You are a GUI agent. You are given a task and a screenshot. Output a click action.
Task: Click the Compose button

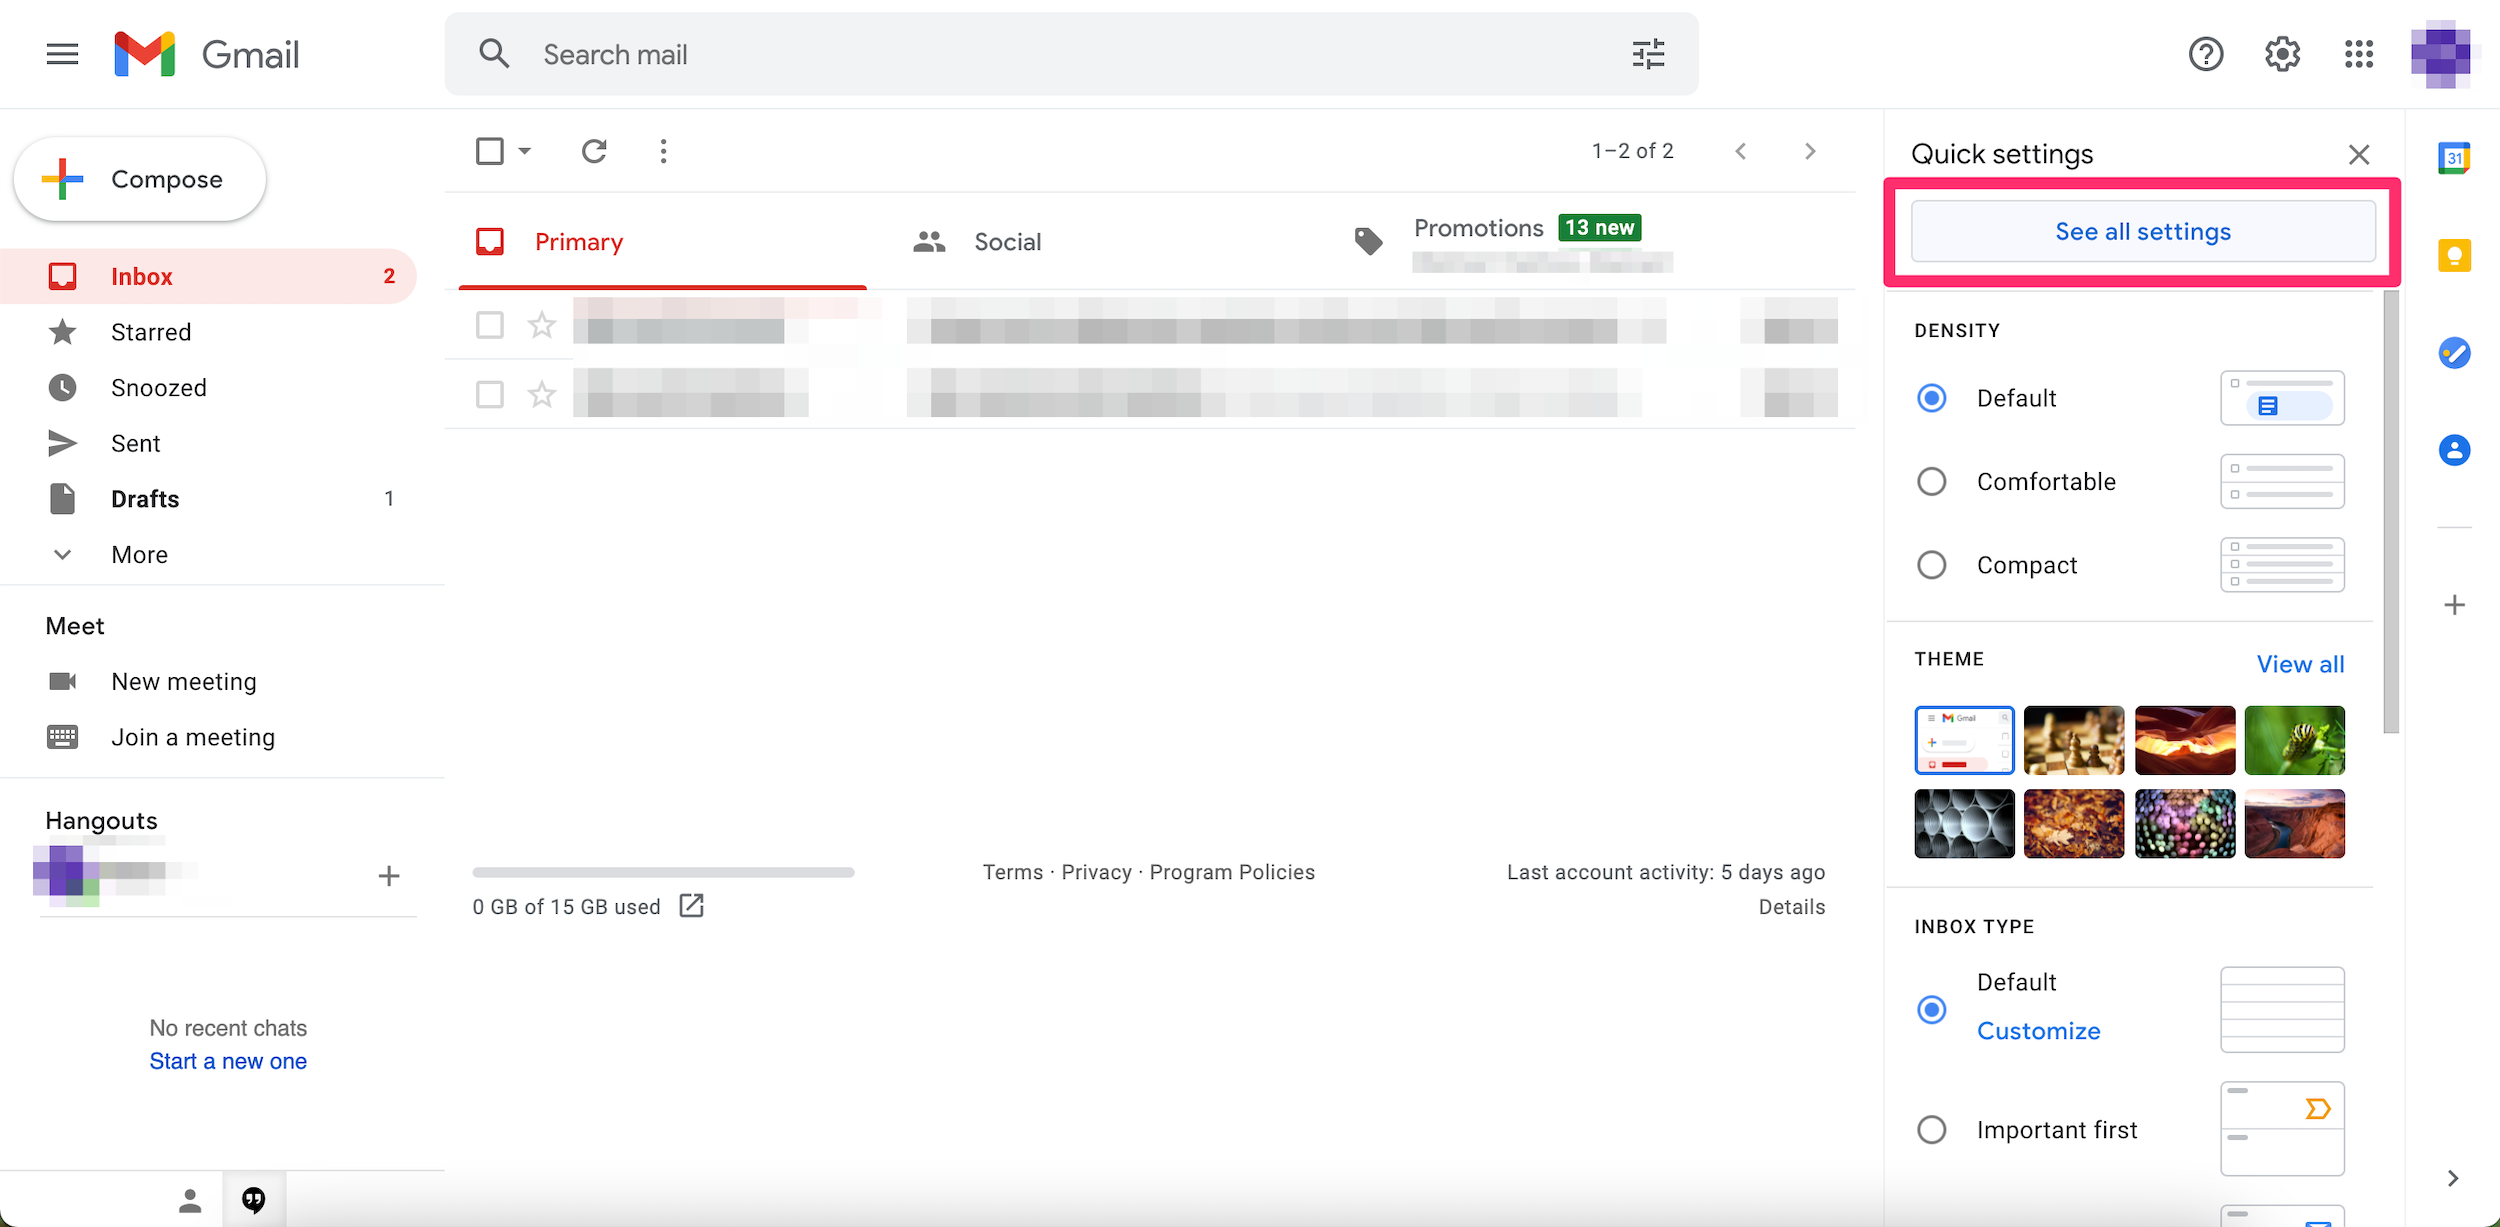140,179
